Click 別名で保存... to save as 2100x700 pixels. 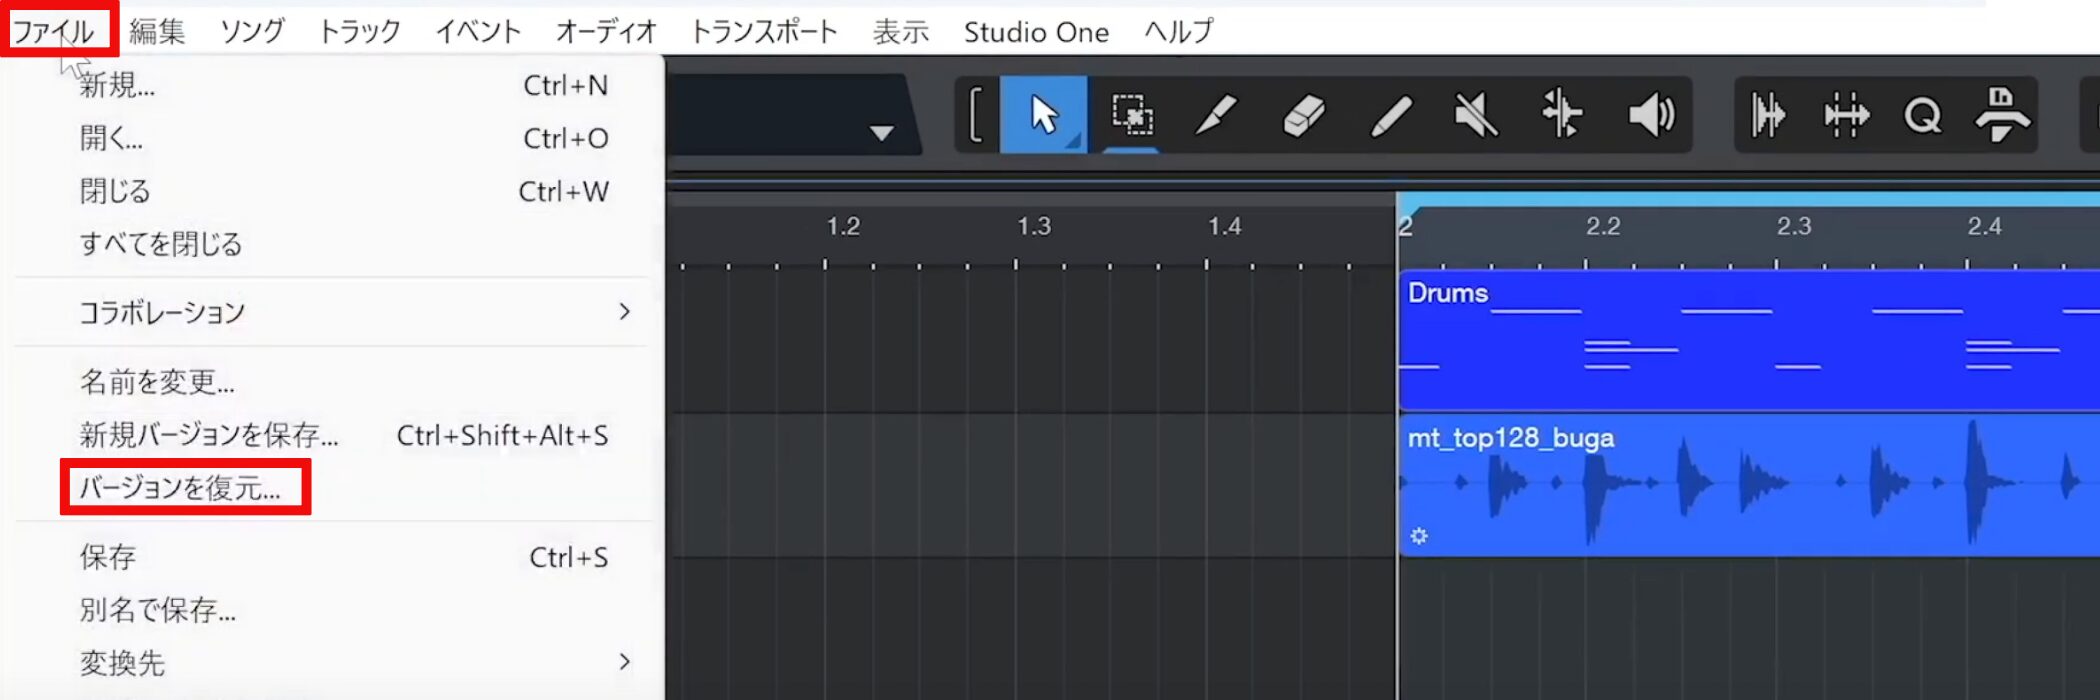pyautogui.click(x=158, y=610)
